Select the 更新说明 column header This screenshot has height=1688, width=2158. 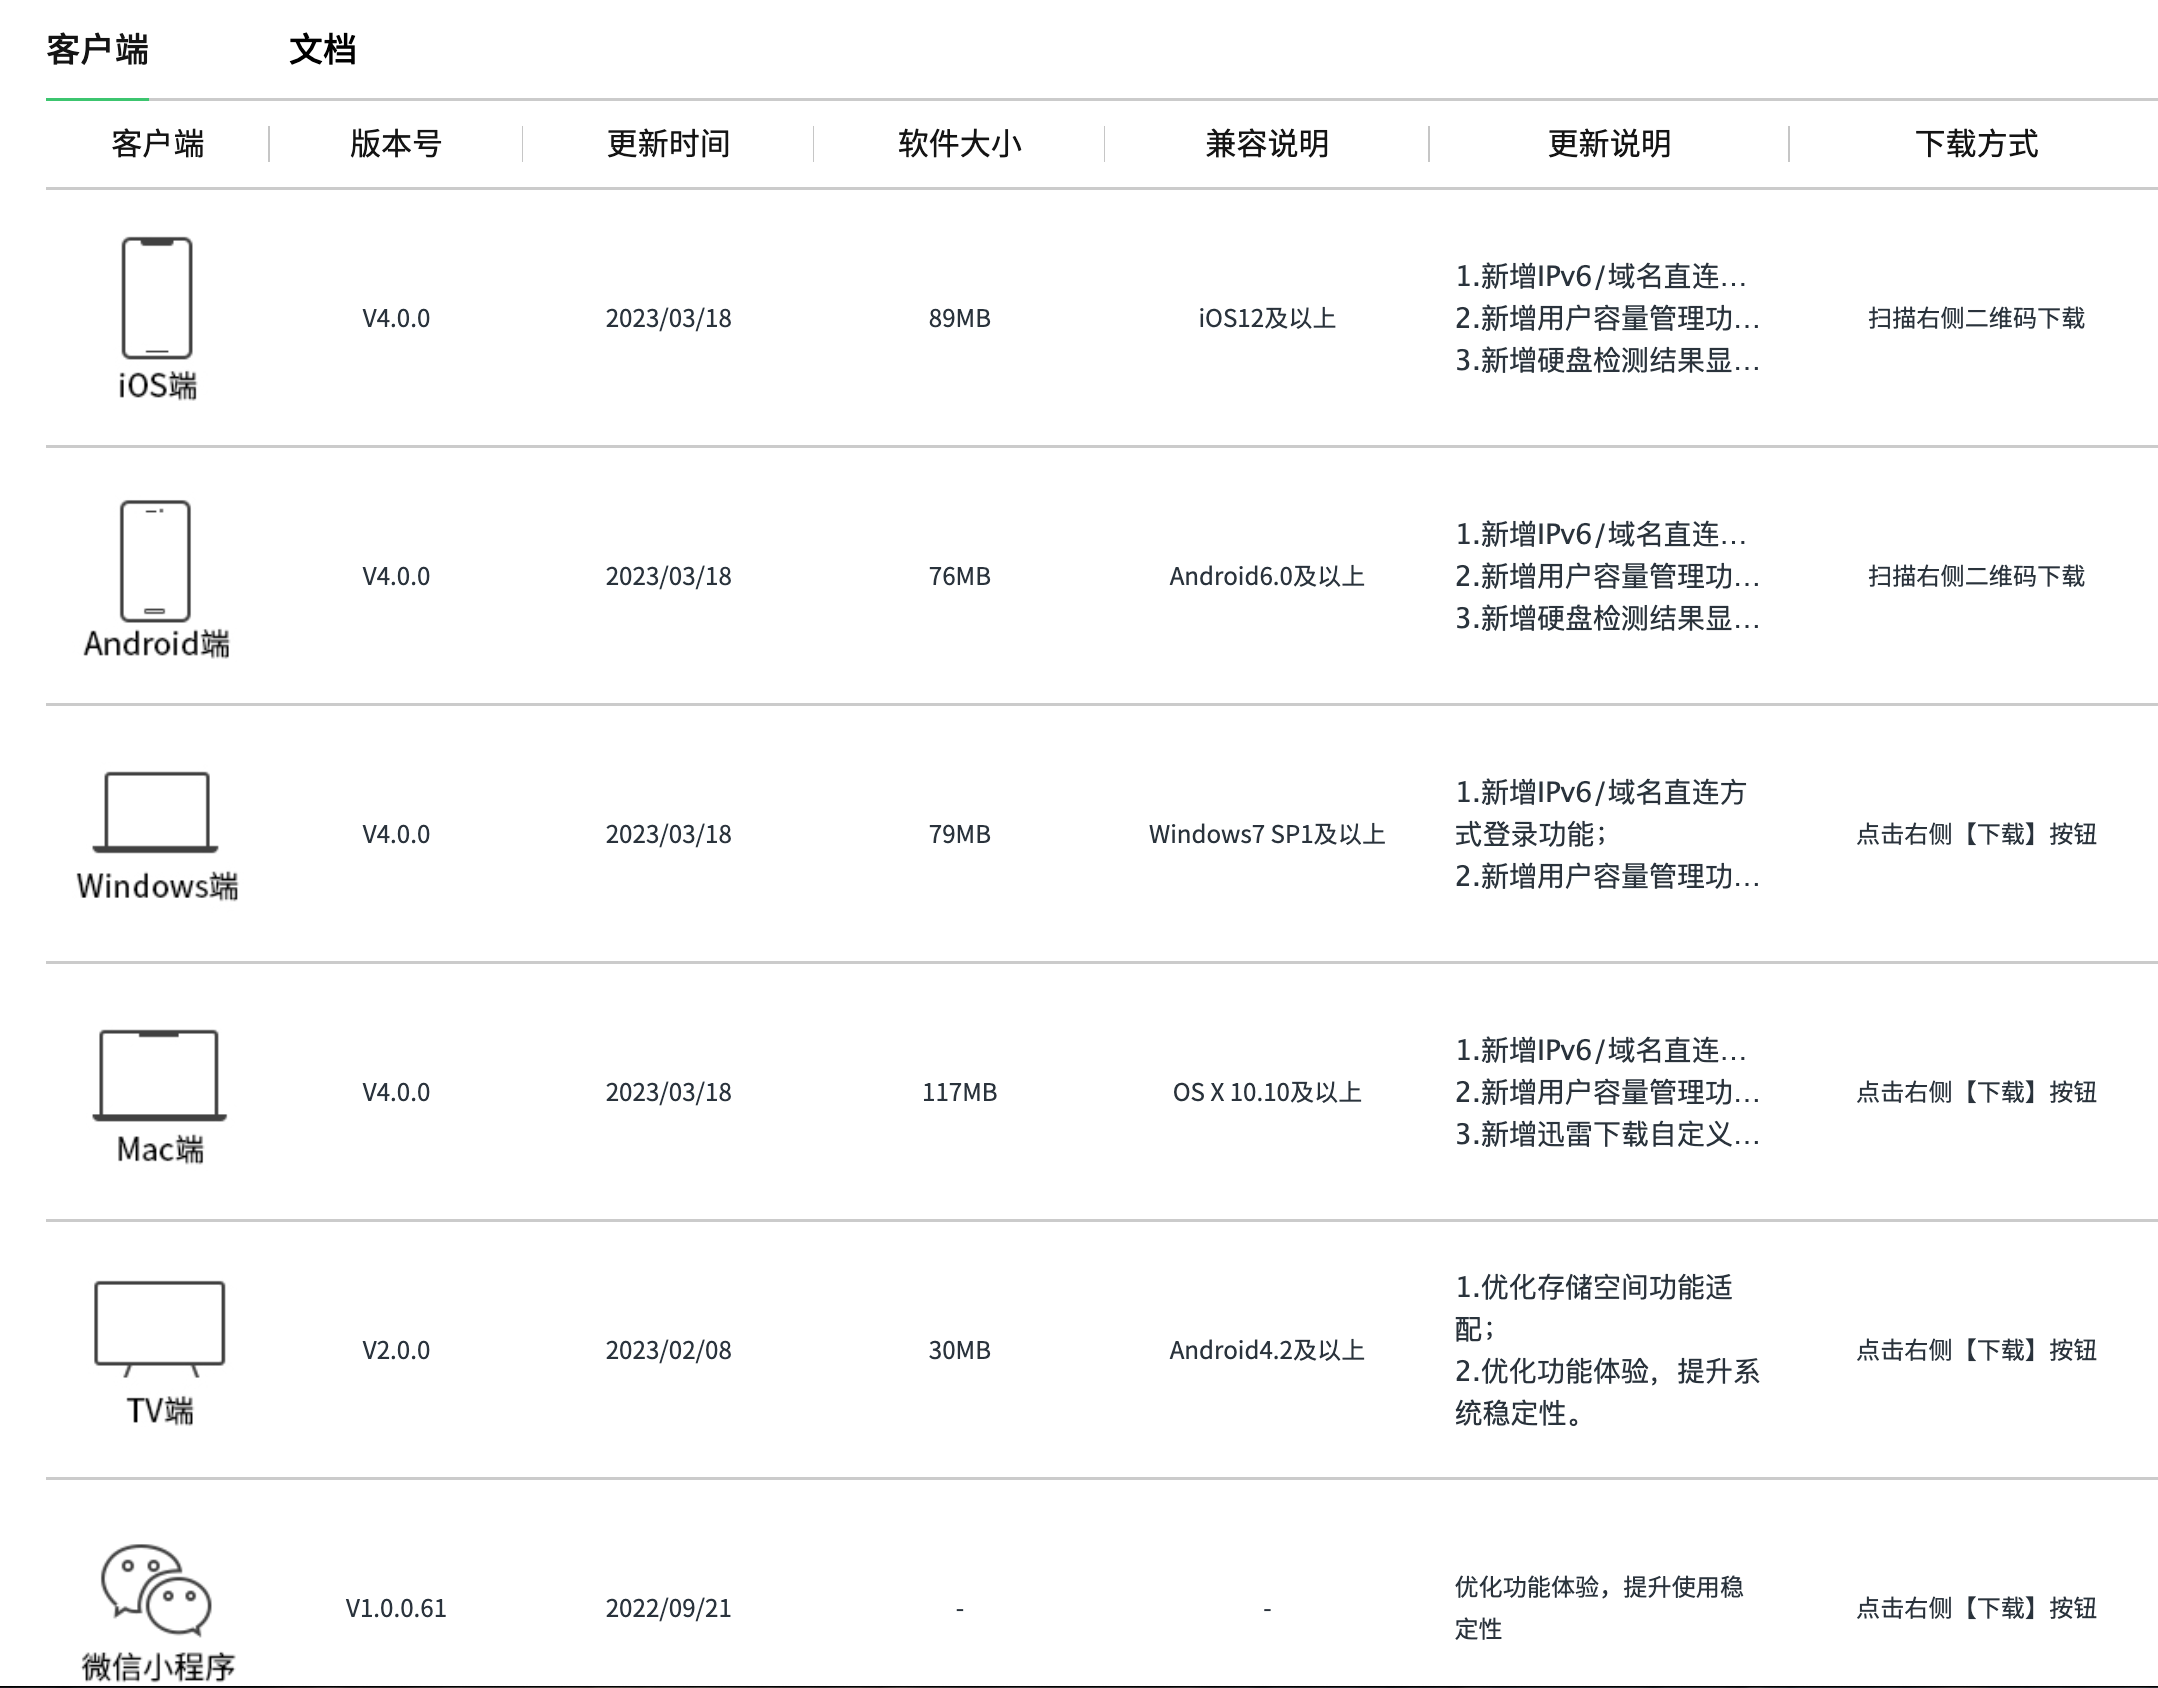[1609, 144]
